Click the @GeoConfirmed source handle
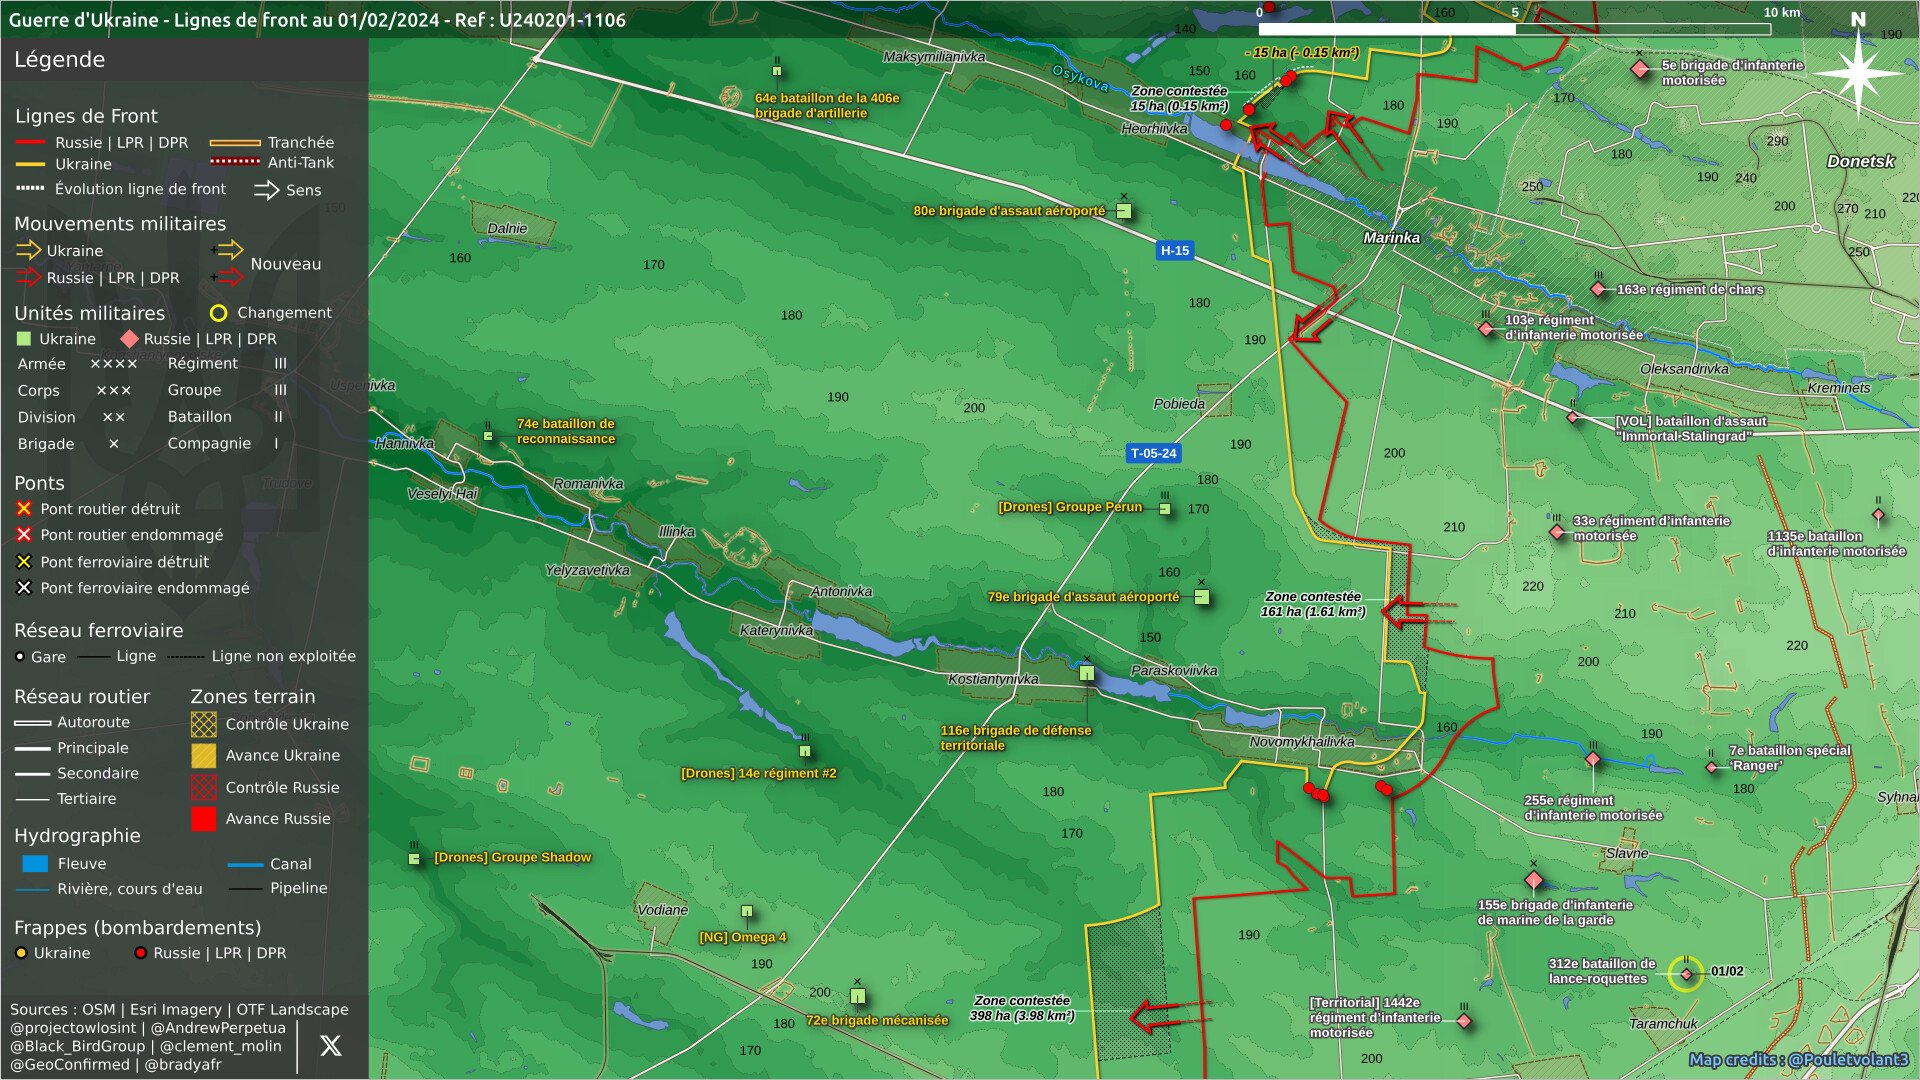 click(70, 1064)
